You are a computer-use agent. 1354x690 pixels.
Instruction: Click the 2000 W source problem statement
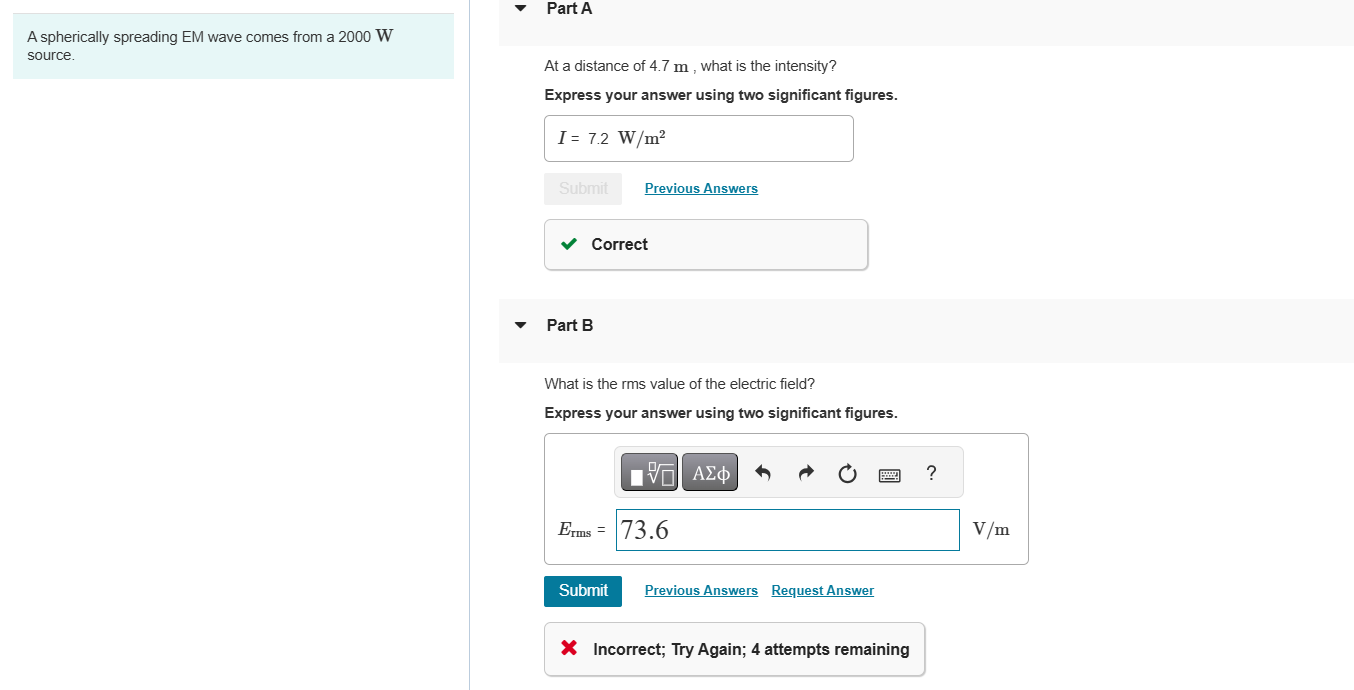pyautogui.click(x=210, y=46)
